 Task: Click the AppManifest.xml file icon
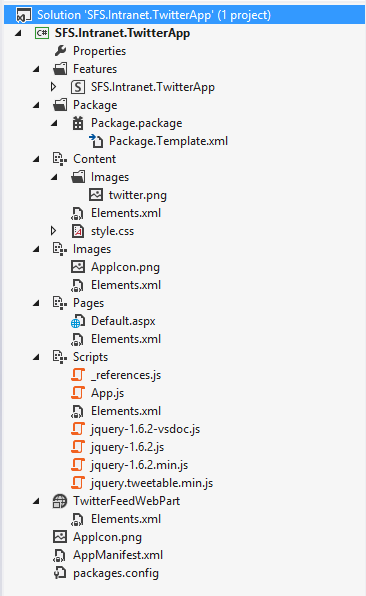click(60, 555)
